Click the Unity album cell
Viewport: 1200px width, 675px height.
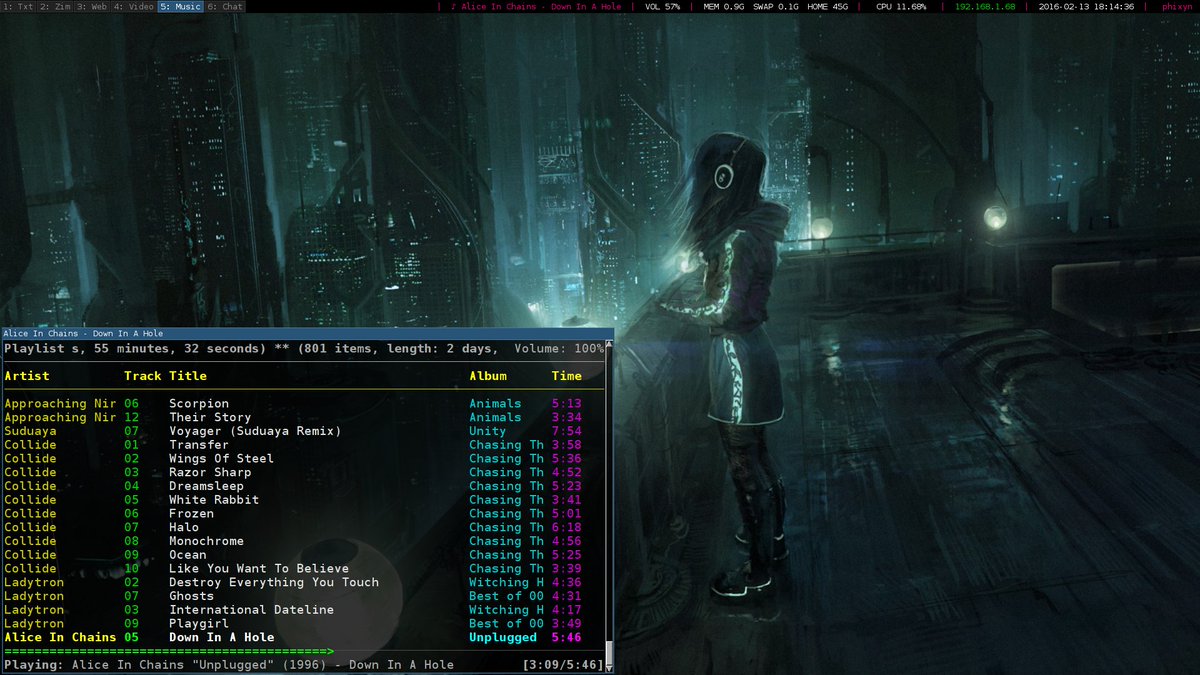pyautogui.click(x=488, y=431)
